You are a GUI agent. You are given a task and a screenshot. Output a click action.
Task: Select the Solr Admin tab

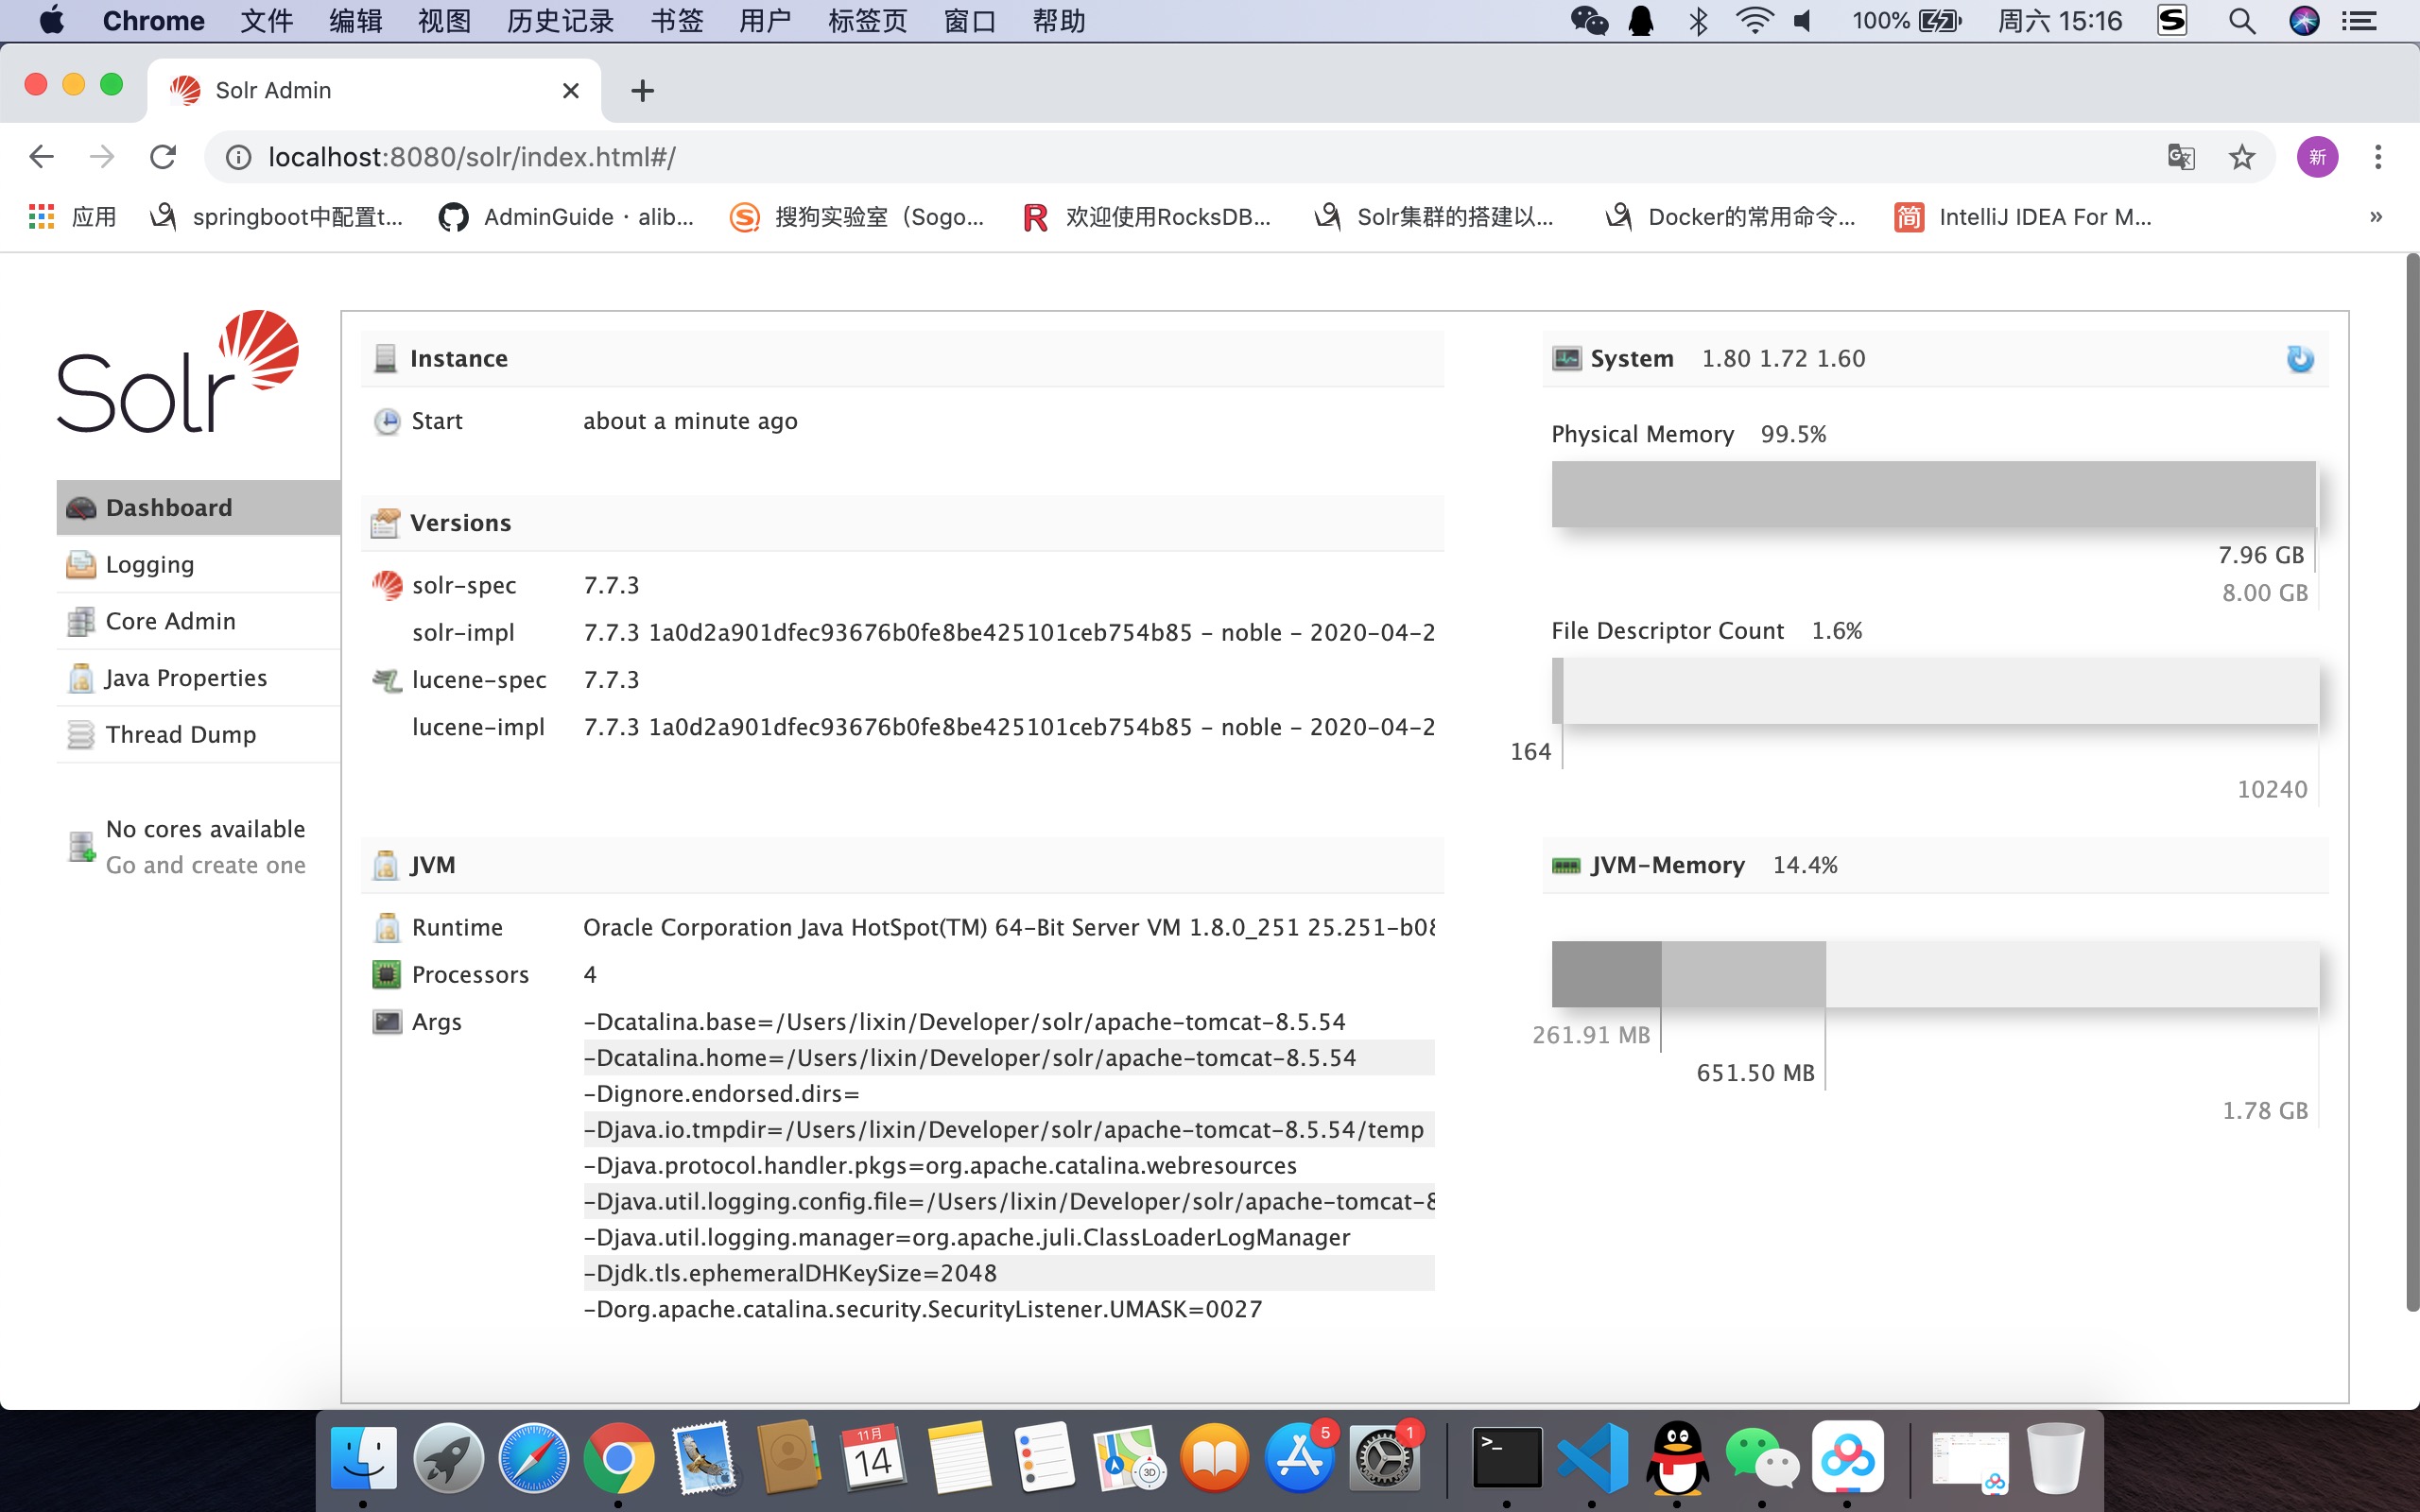click(375, 91)
